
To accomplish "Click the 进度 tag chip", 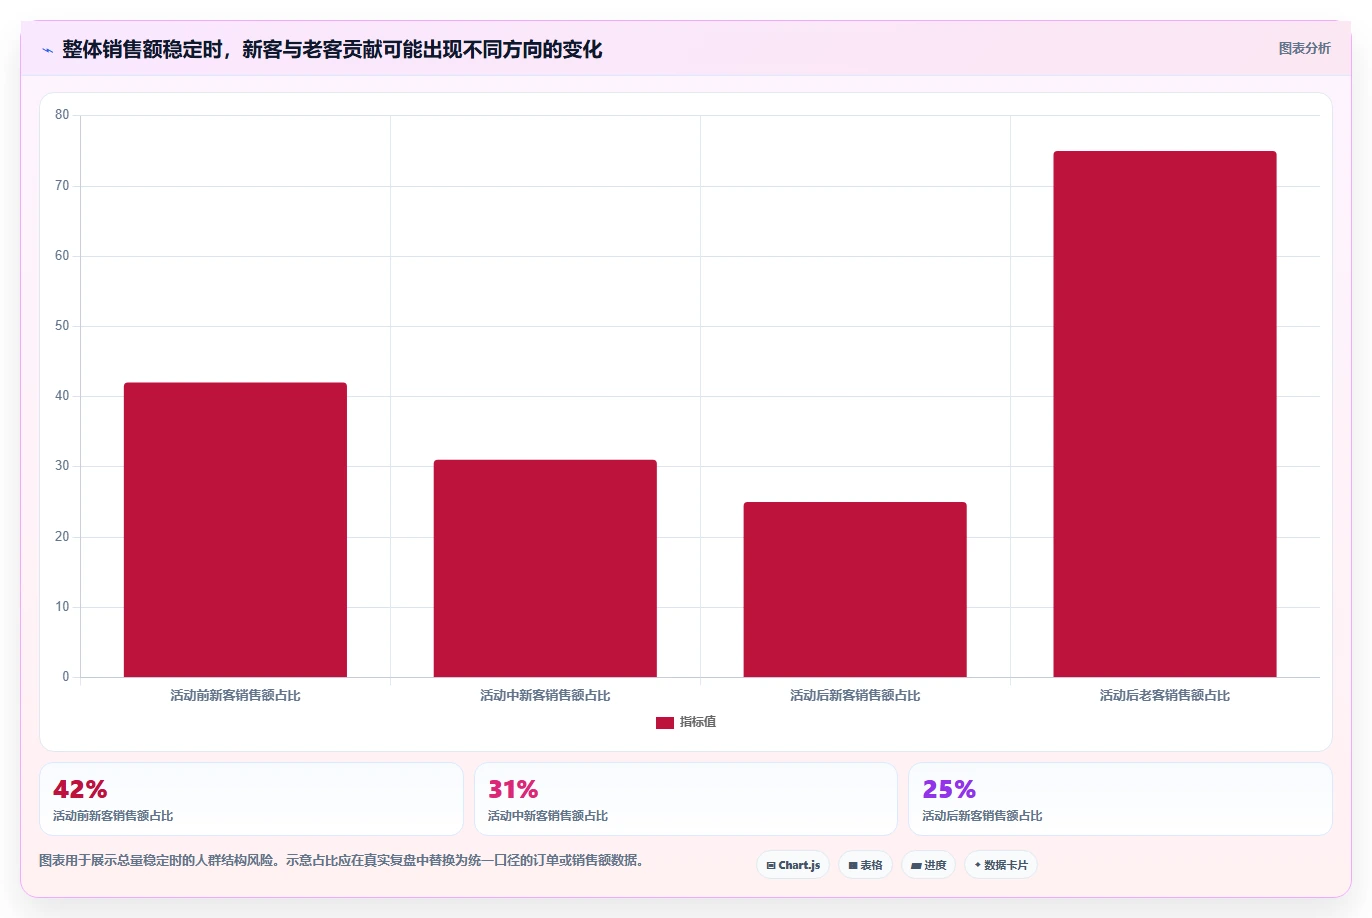I will click(929, 865).
